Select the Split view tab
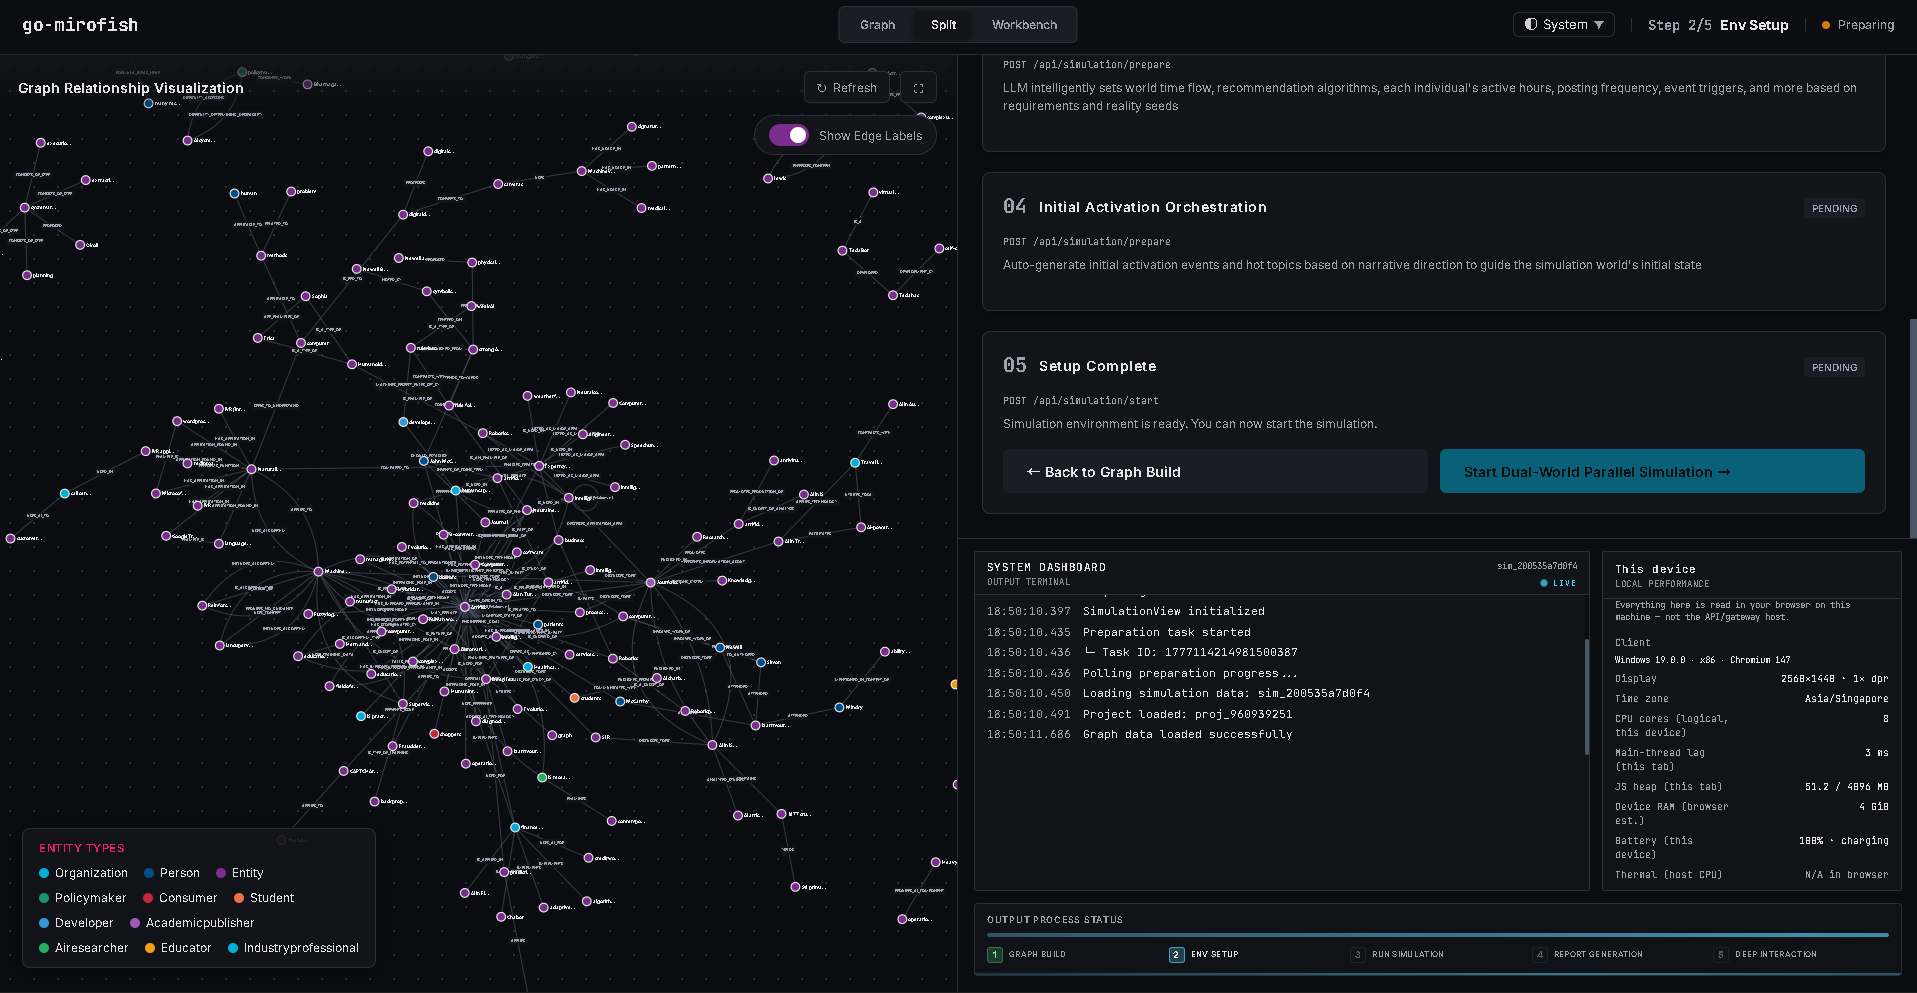Image resolution: width=1917 pixels, height=993 pixels. 943,25
